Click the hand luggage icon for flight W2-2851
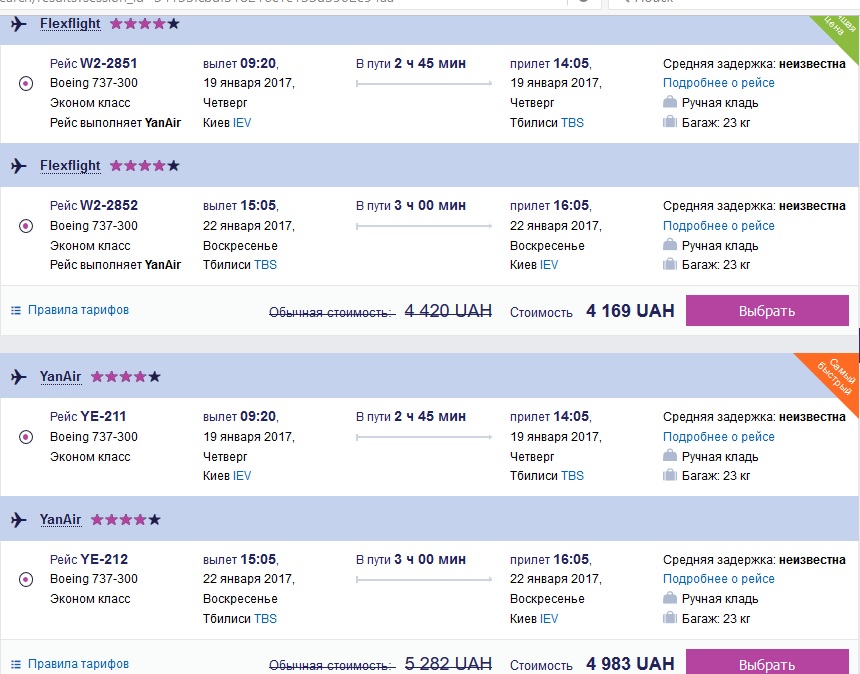The width and height of the screenshot is (860, 674). pos(670,102)
